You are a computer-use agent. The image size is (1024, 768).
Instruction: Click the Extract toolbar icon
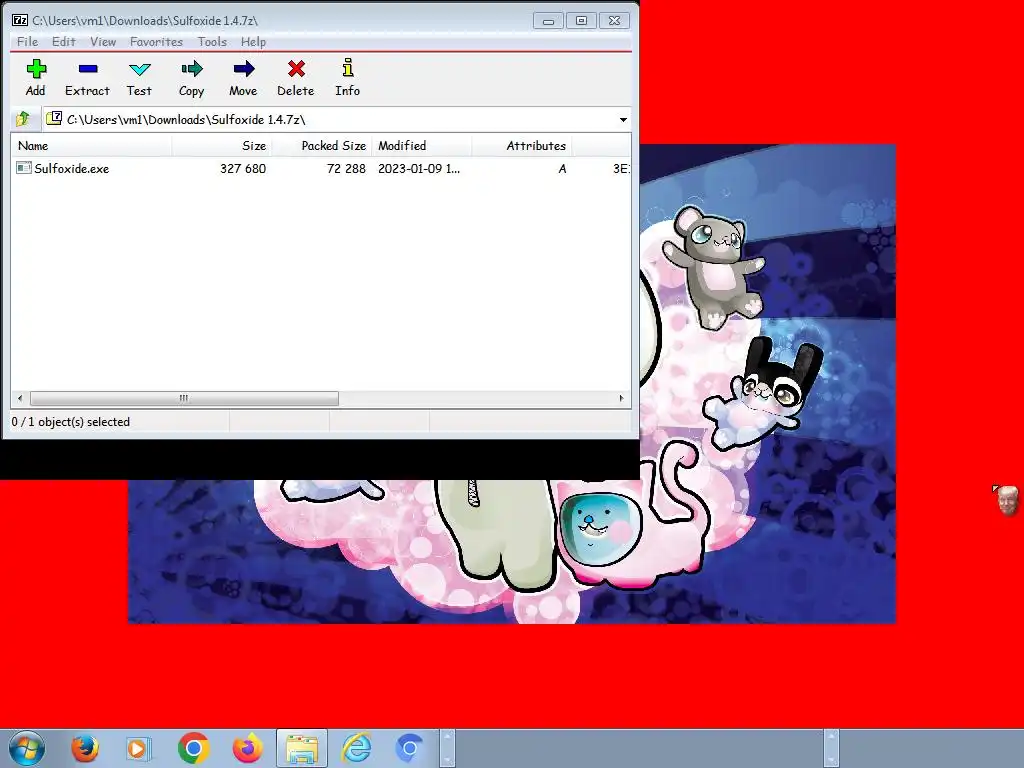point(88,69)
